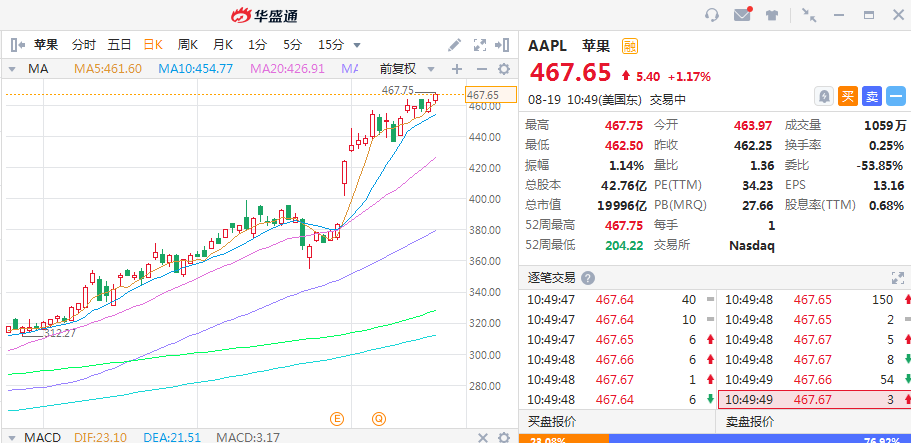Close the MACD indicator panel
Viewport: 911px width, 443px height.
483,437
